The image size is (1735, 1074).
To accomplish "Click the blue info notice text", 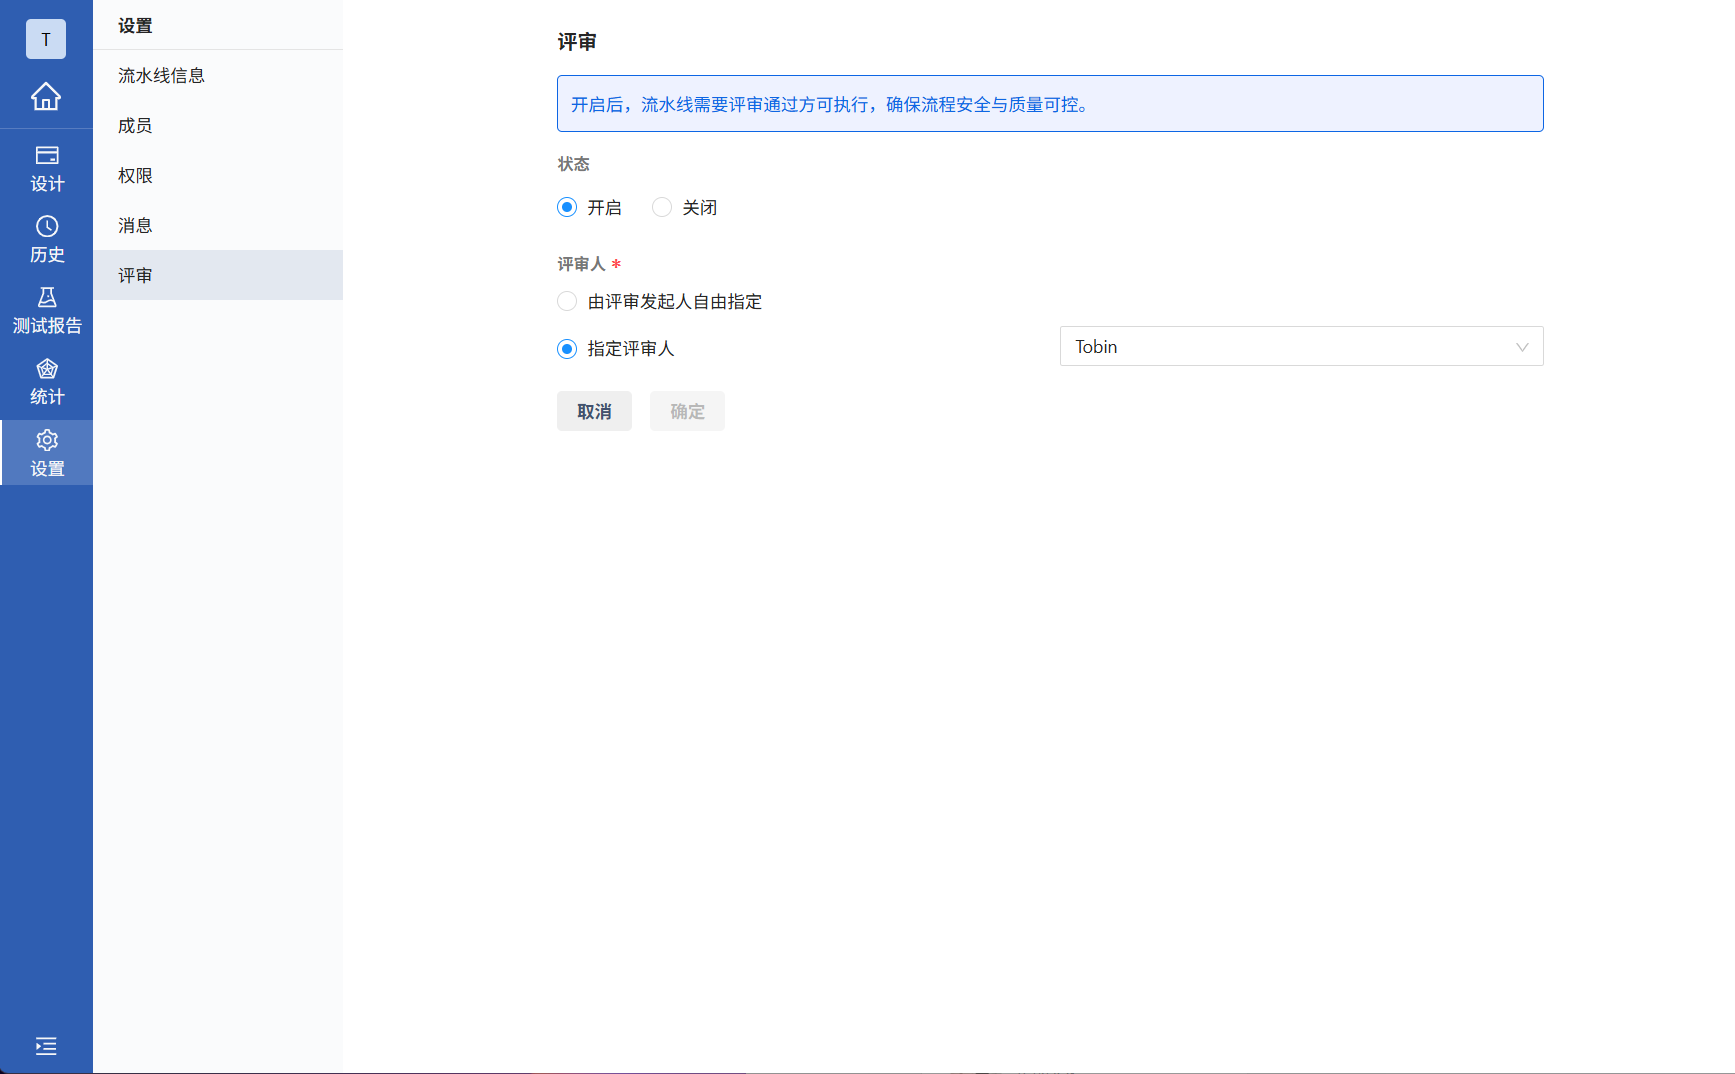I will pyautogui.click(x=830, y=104).
